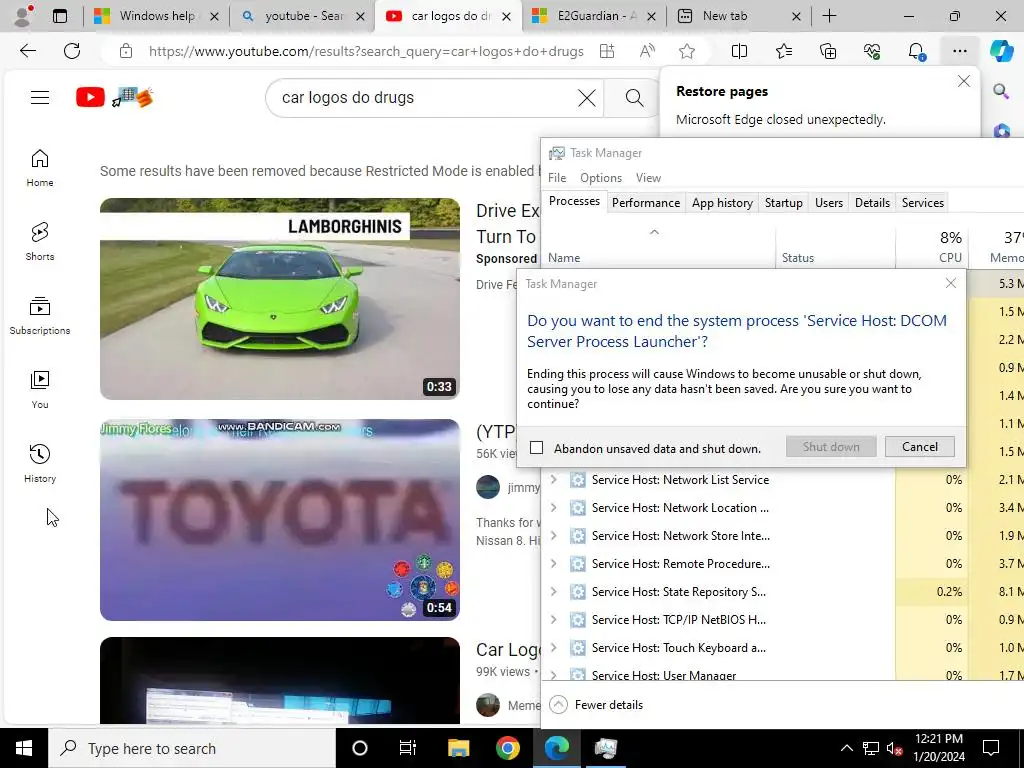Open Windows Start menu

coord(24,748)
